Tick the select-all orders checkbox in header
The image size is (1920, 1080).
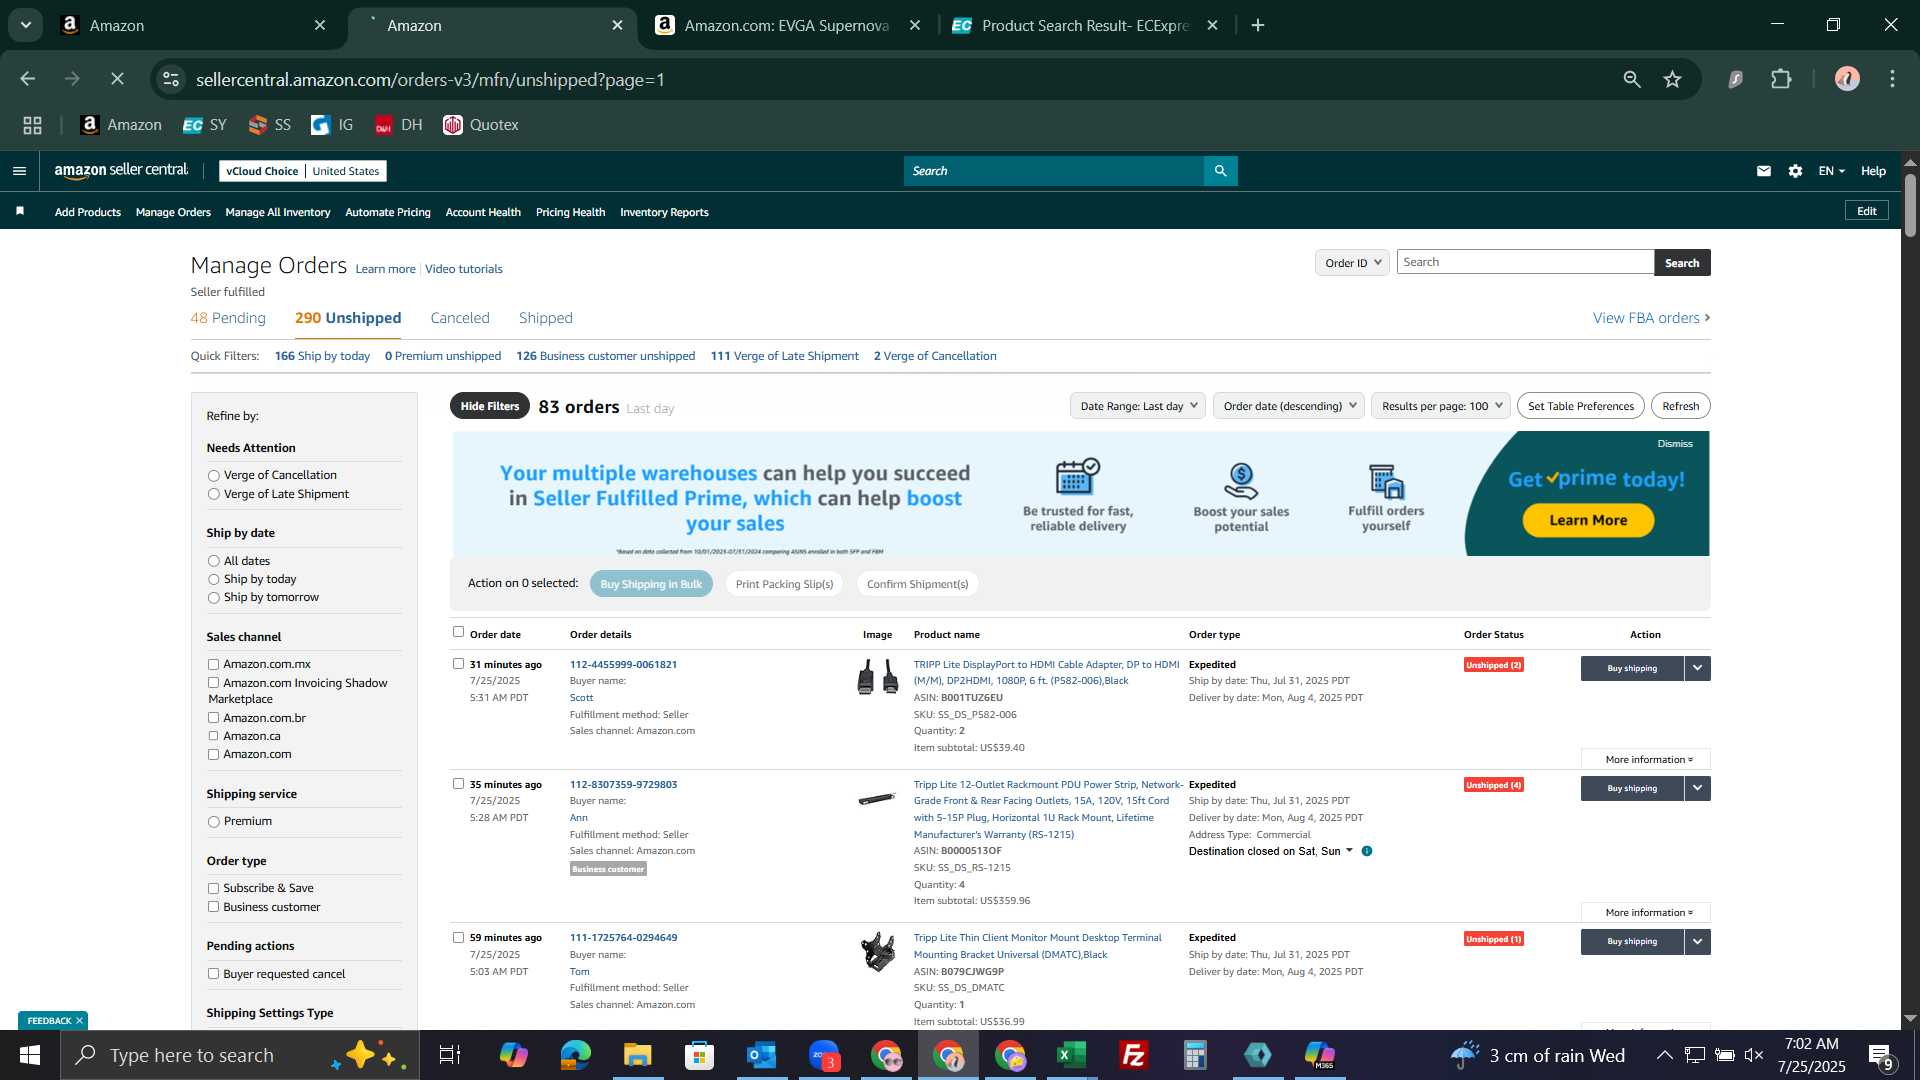click(x=458, y=632)
